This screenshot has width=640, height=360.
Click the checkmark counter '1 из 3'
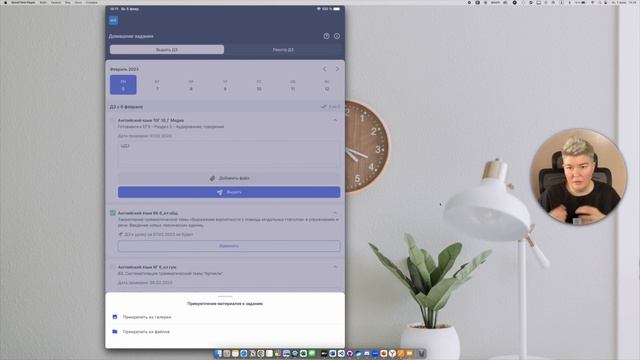[x=331, y=107]
